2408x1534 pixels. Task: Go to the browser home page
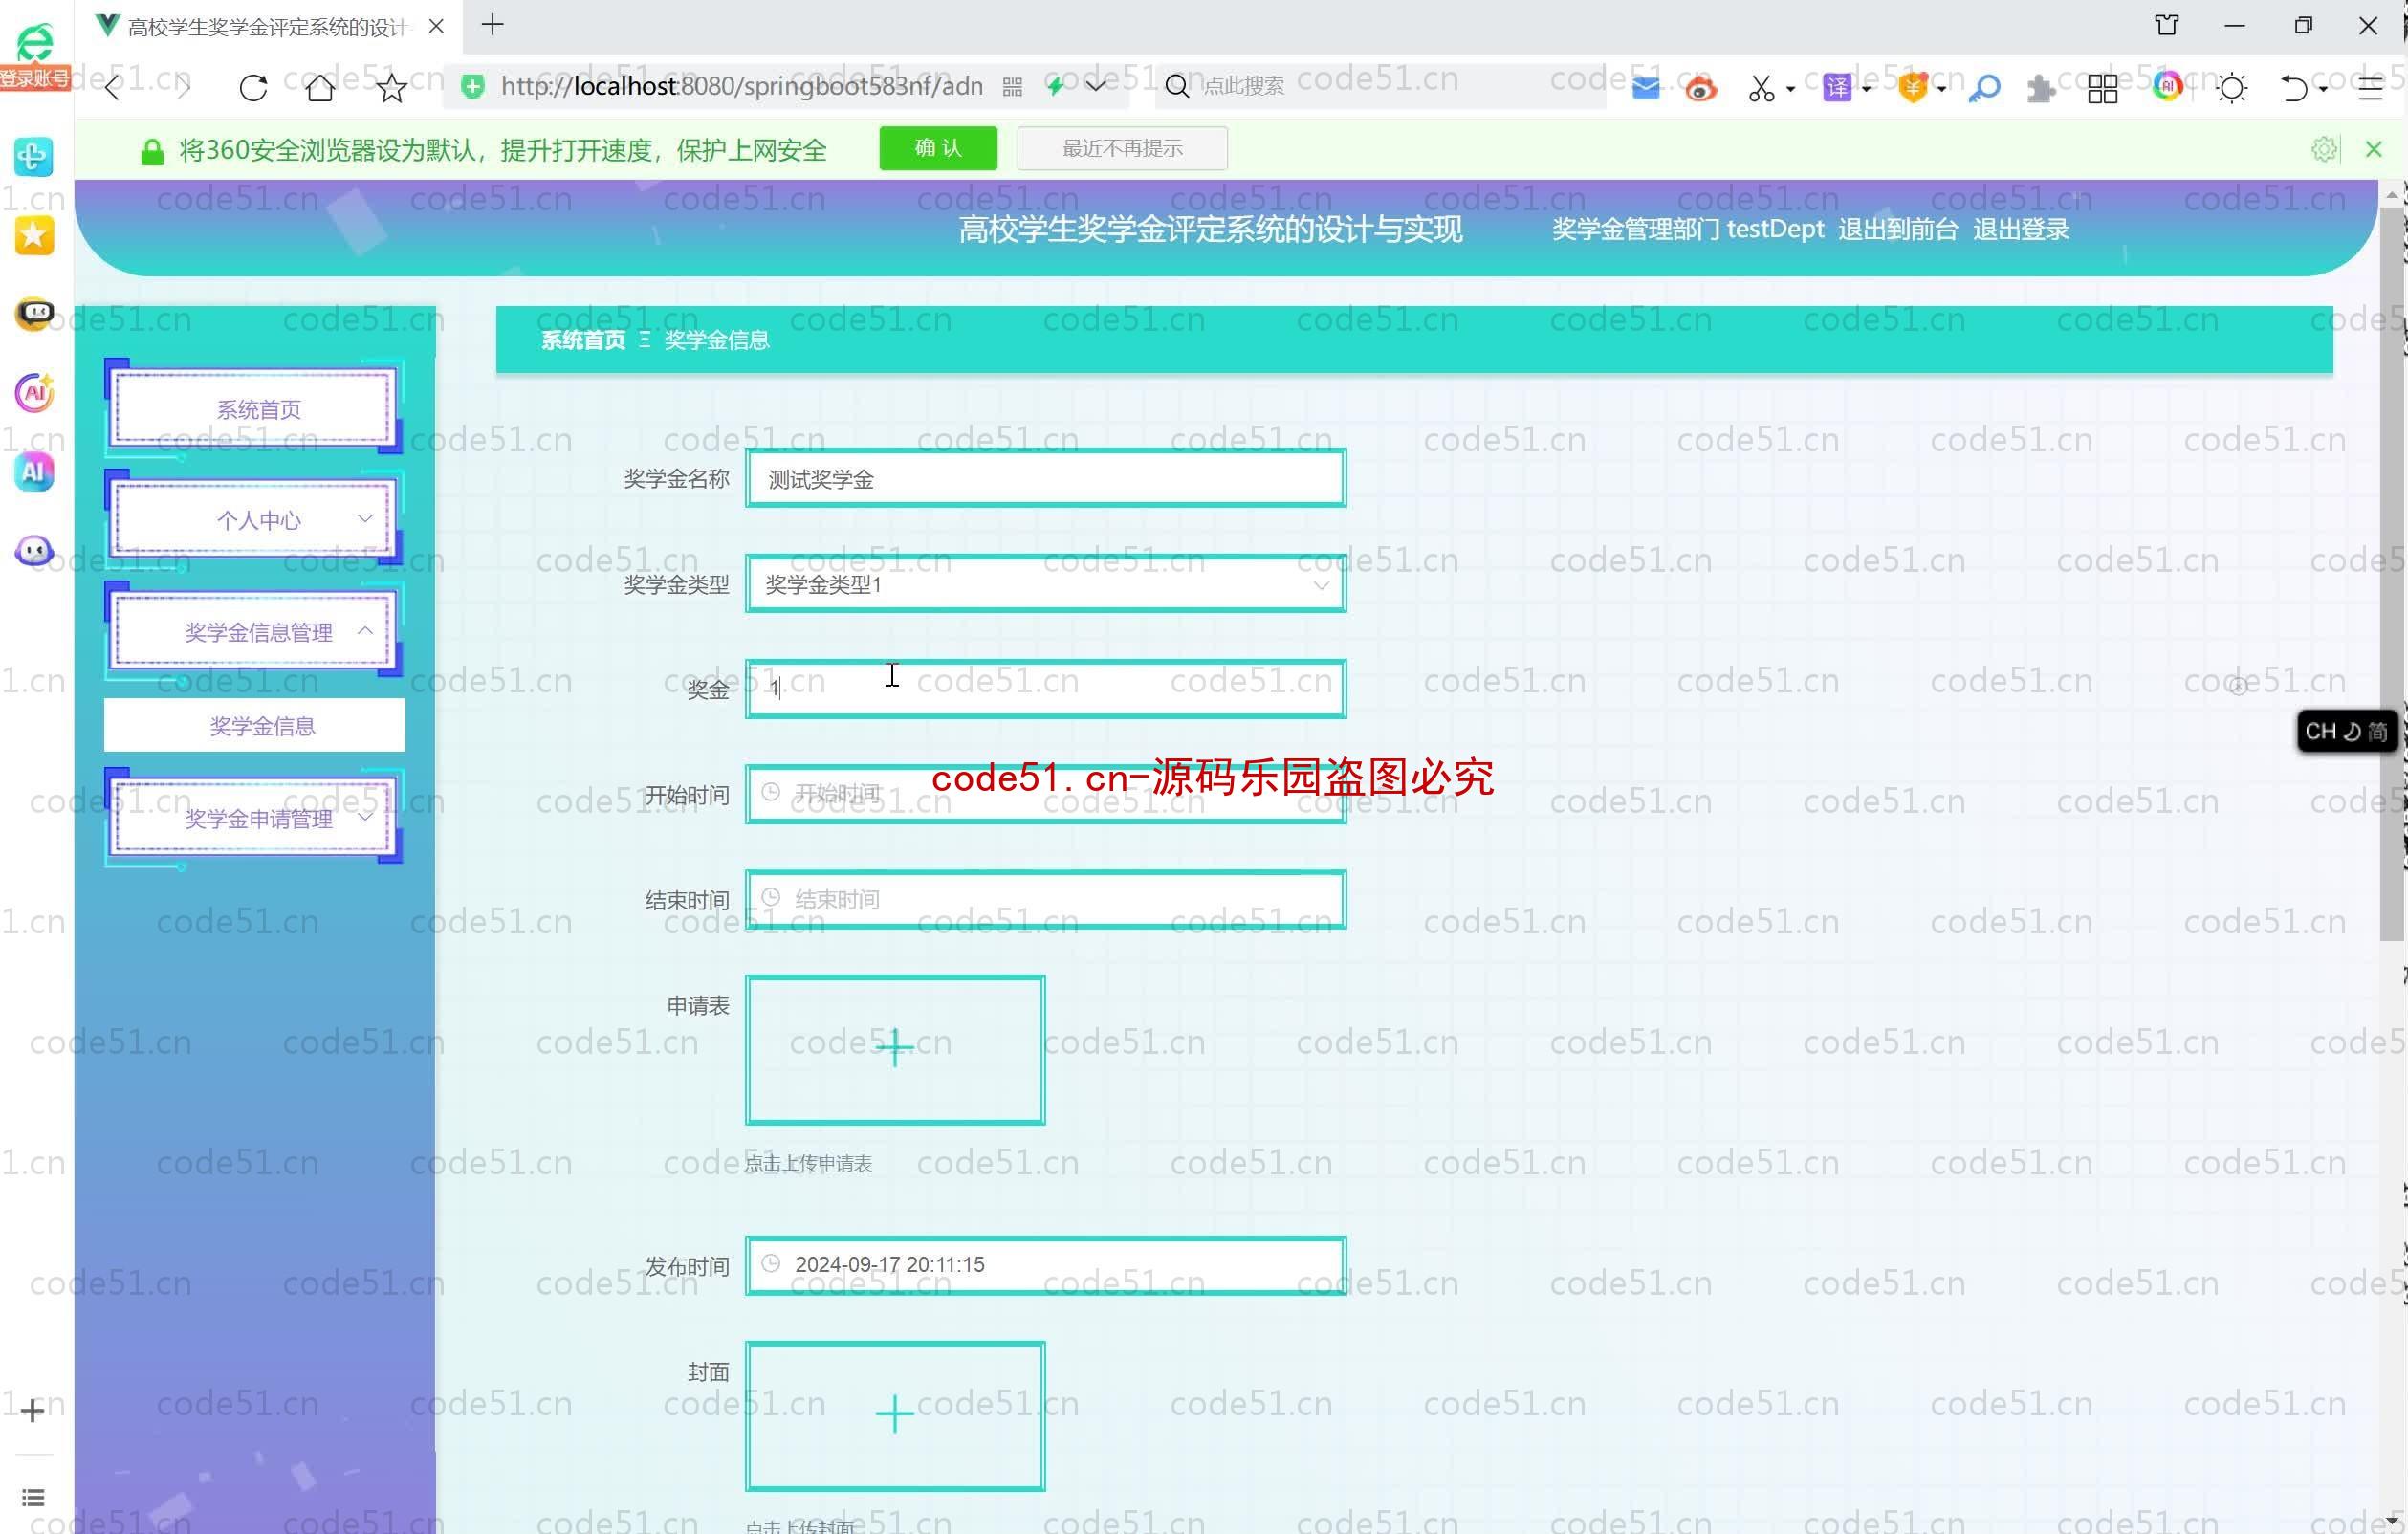pos(321,88)
